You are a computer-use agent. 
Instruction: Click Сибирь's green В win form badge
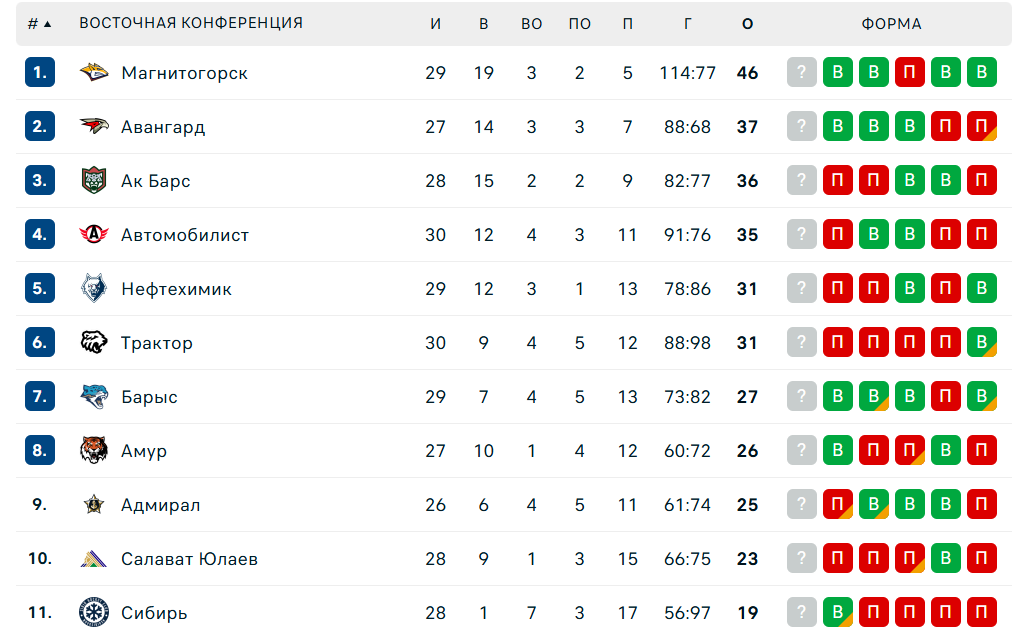pos(838,613)
